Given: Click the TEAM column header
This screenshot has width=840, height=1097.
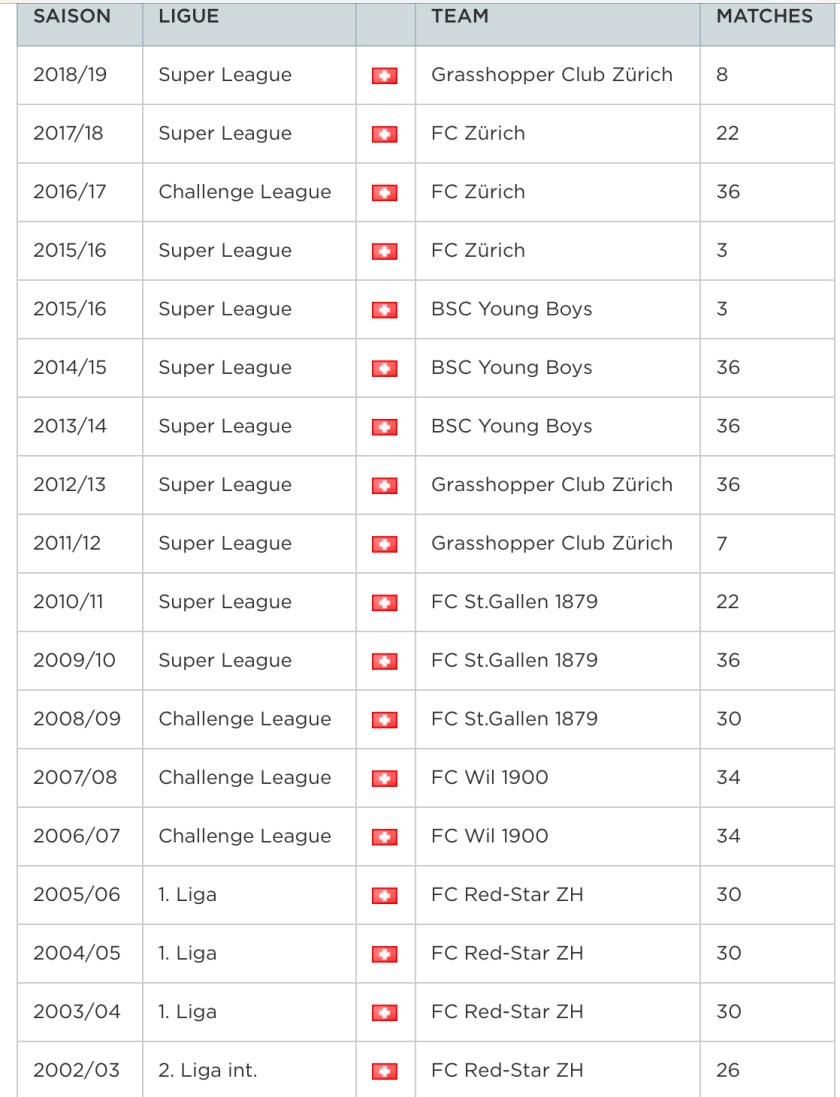Looking at the screenshot, I should tap(460, 17).
